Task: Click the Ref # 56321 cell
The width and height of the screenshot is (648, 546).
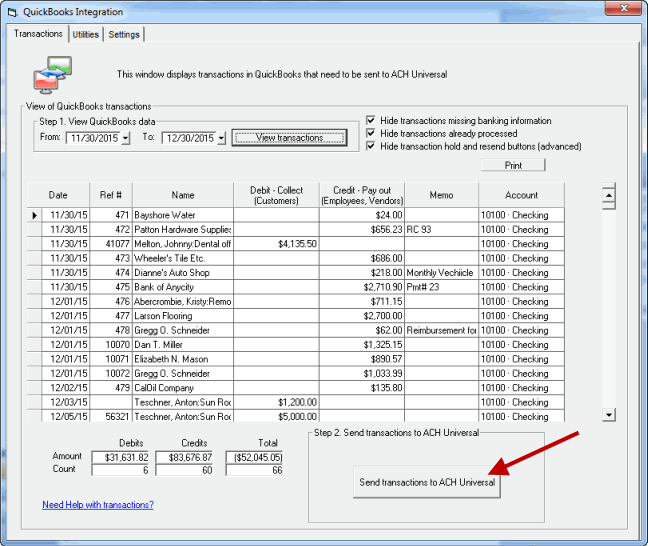Action: (x=111, y=416)
